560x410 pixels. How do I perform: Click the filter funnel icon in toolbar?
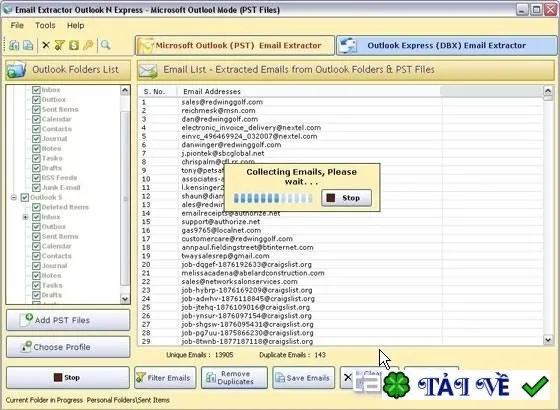coord(59,45)
